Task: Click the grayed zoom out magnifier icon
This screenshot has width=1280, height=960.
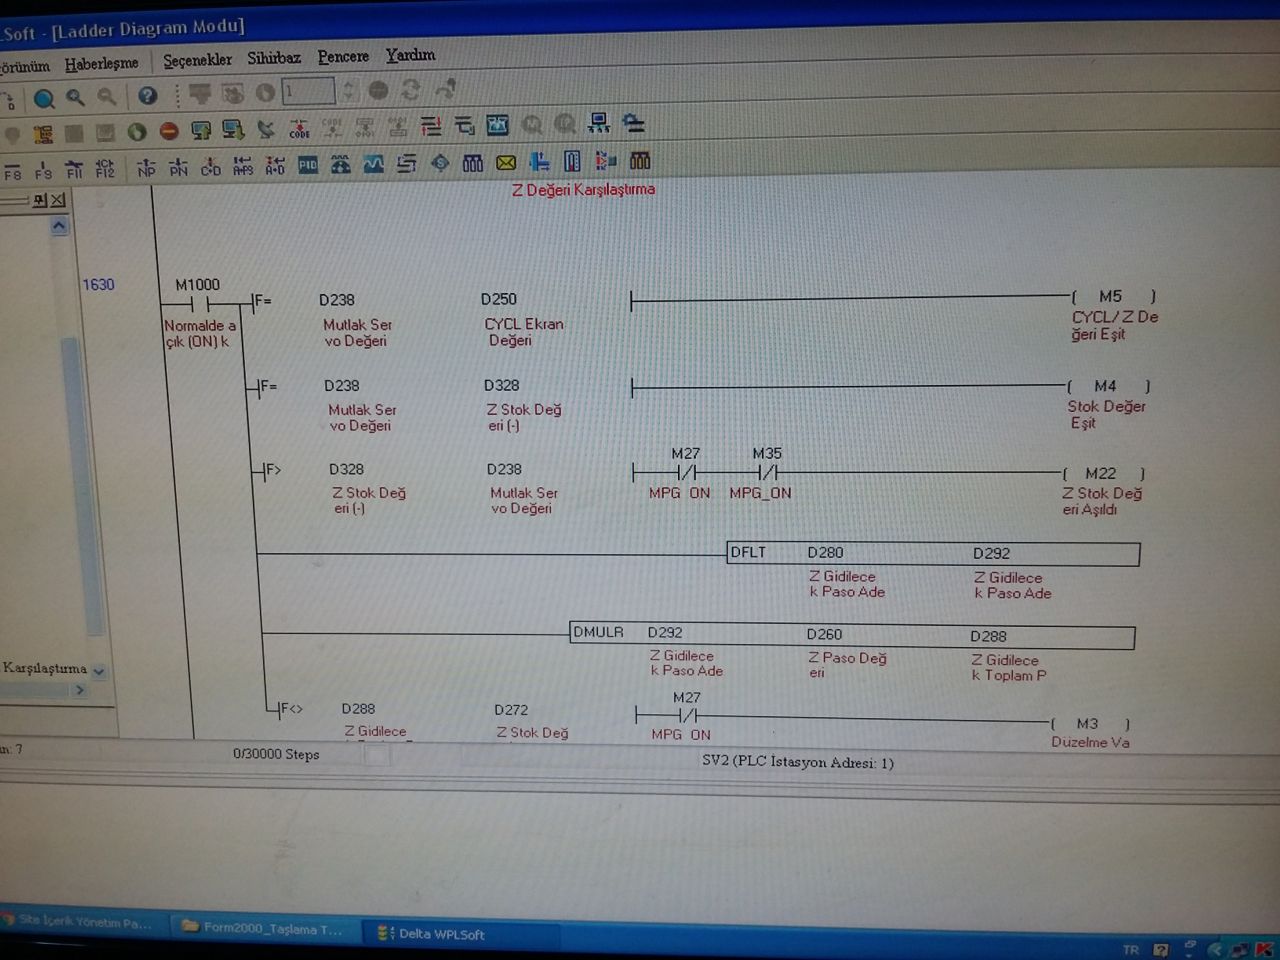Action: pos(106,97)
